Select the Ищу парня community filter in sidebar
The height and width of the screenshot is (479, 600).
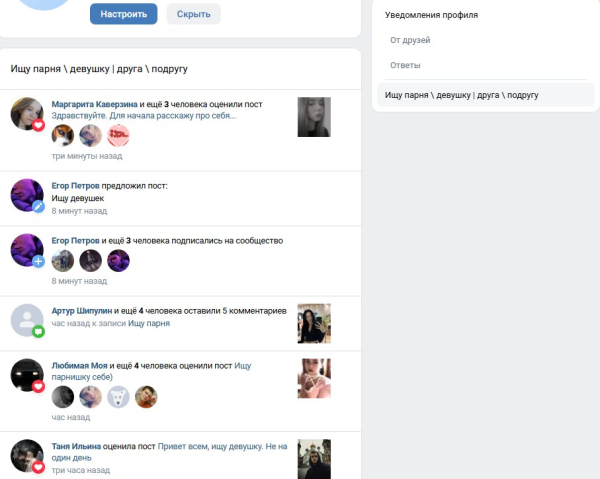pyautogui.click(x=486, y=95)
